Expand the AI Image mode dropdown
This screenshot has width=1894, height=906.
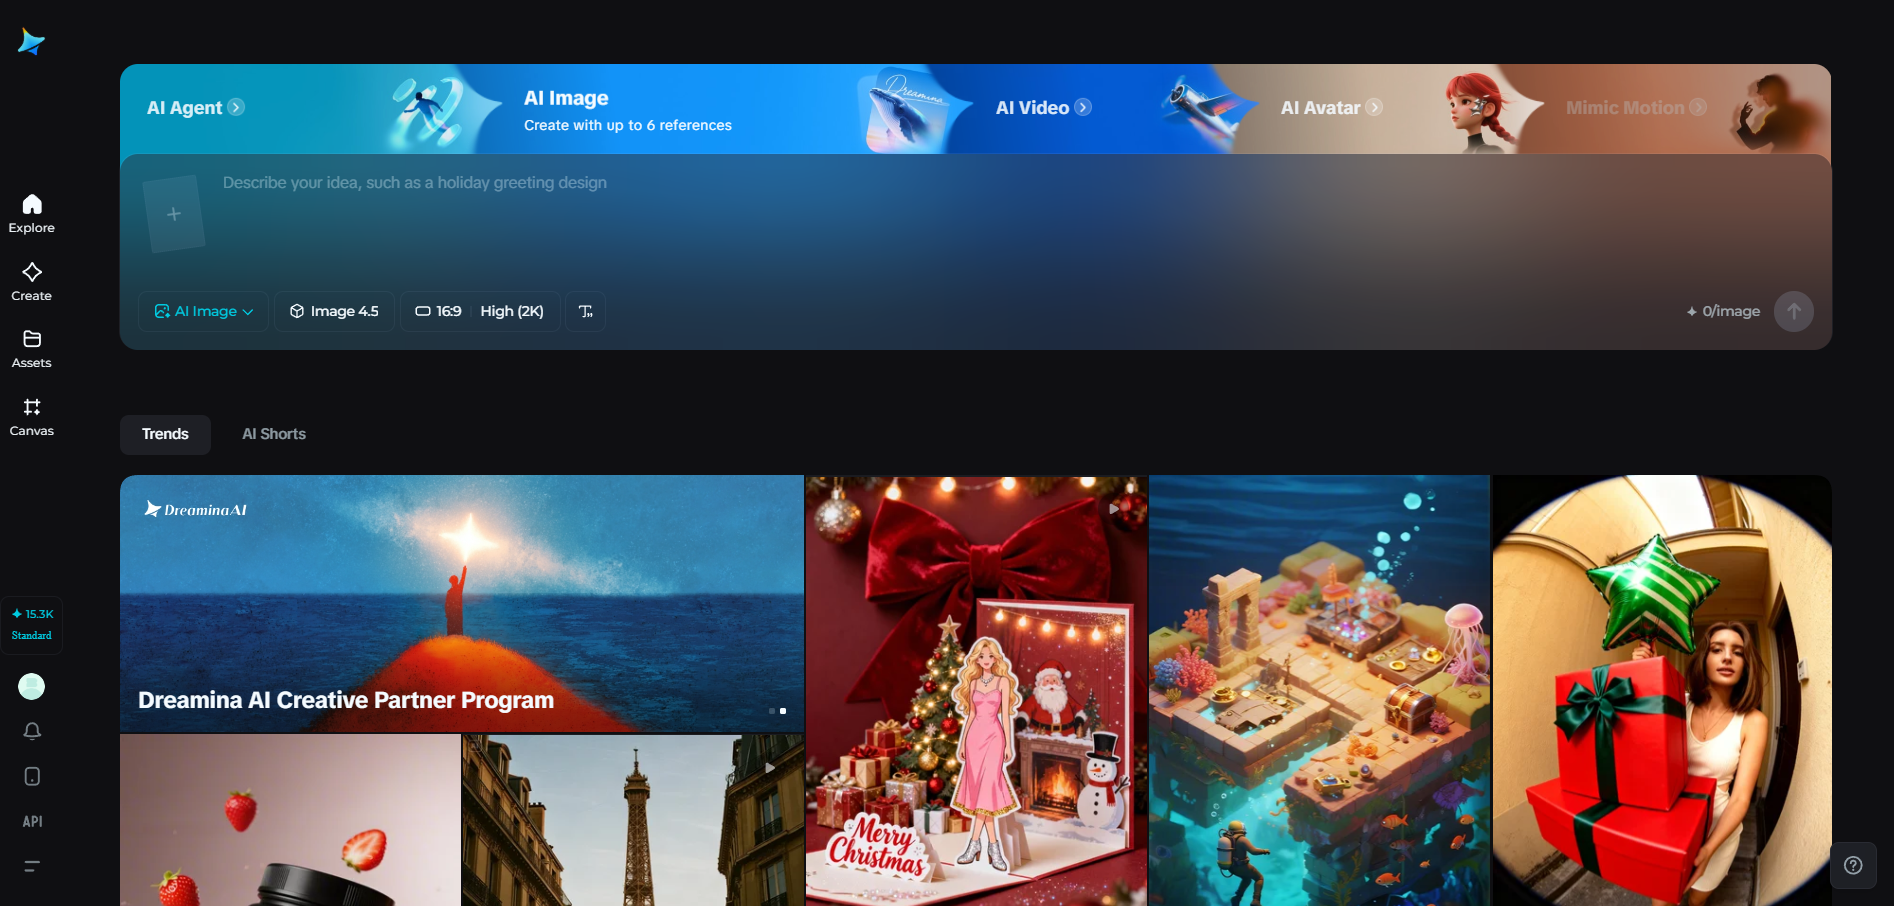point(203,311)
